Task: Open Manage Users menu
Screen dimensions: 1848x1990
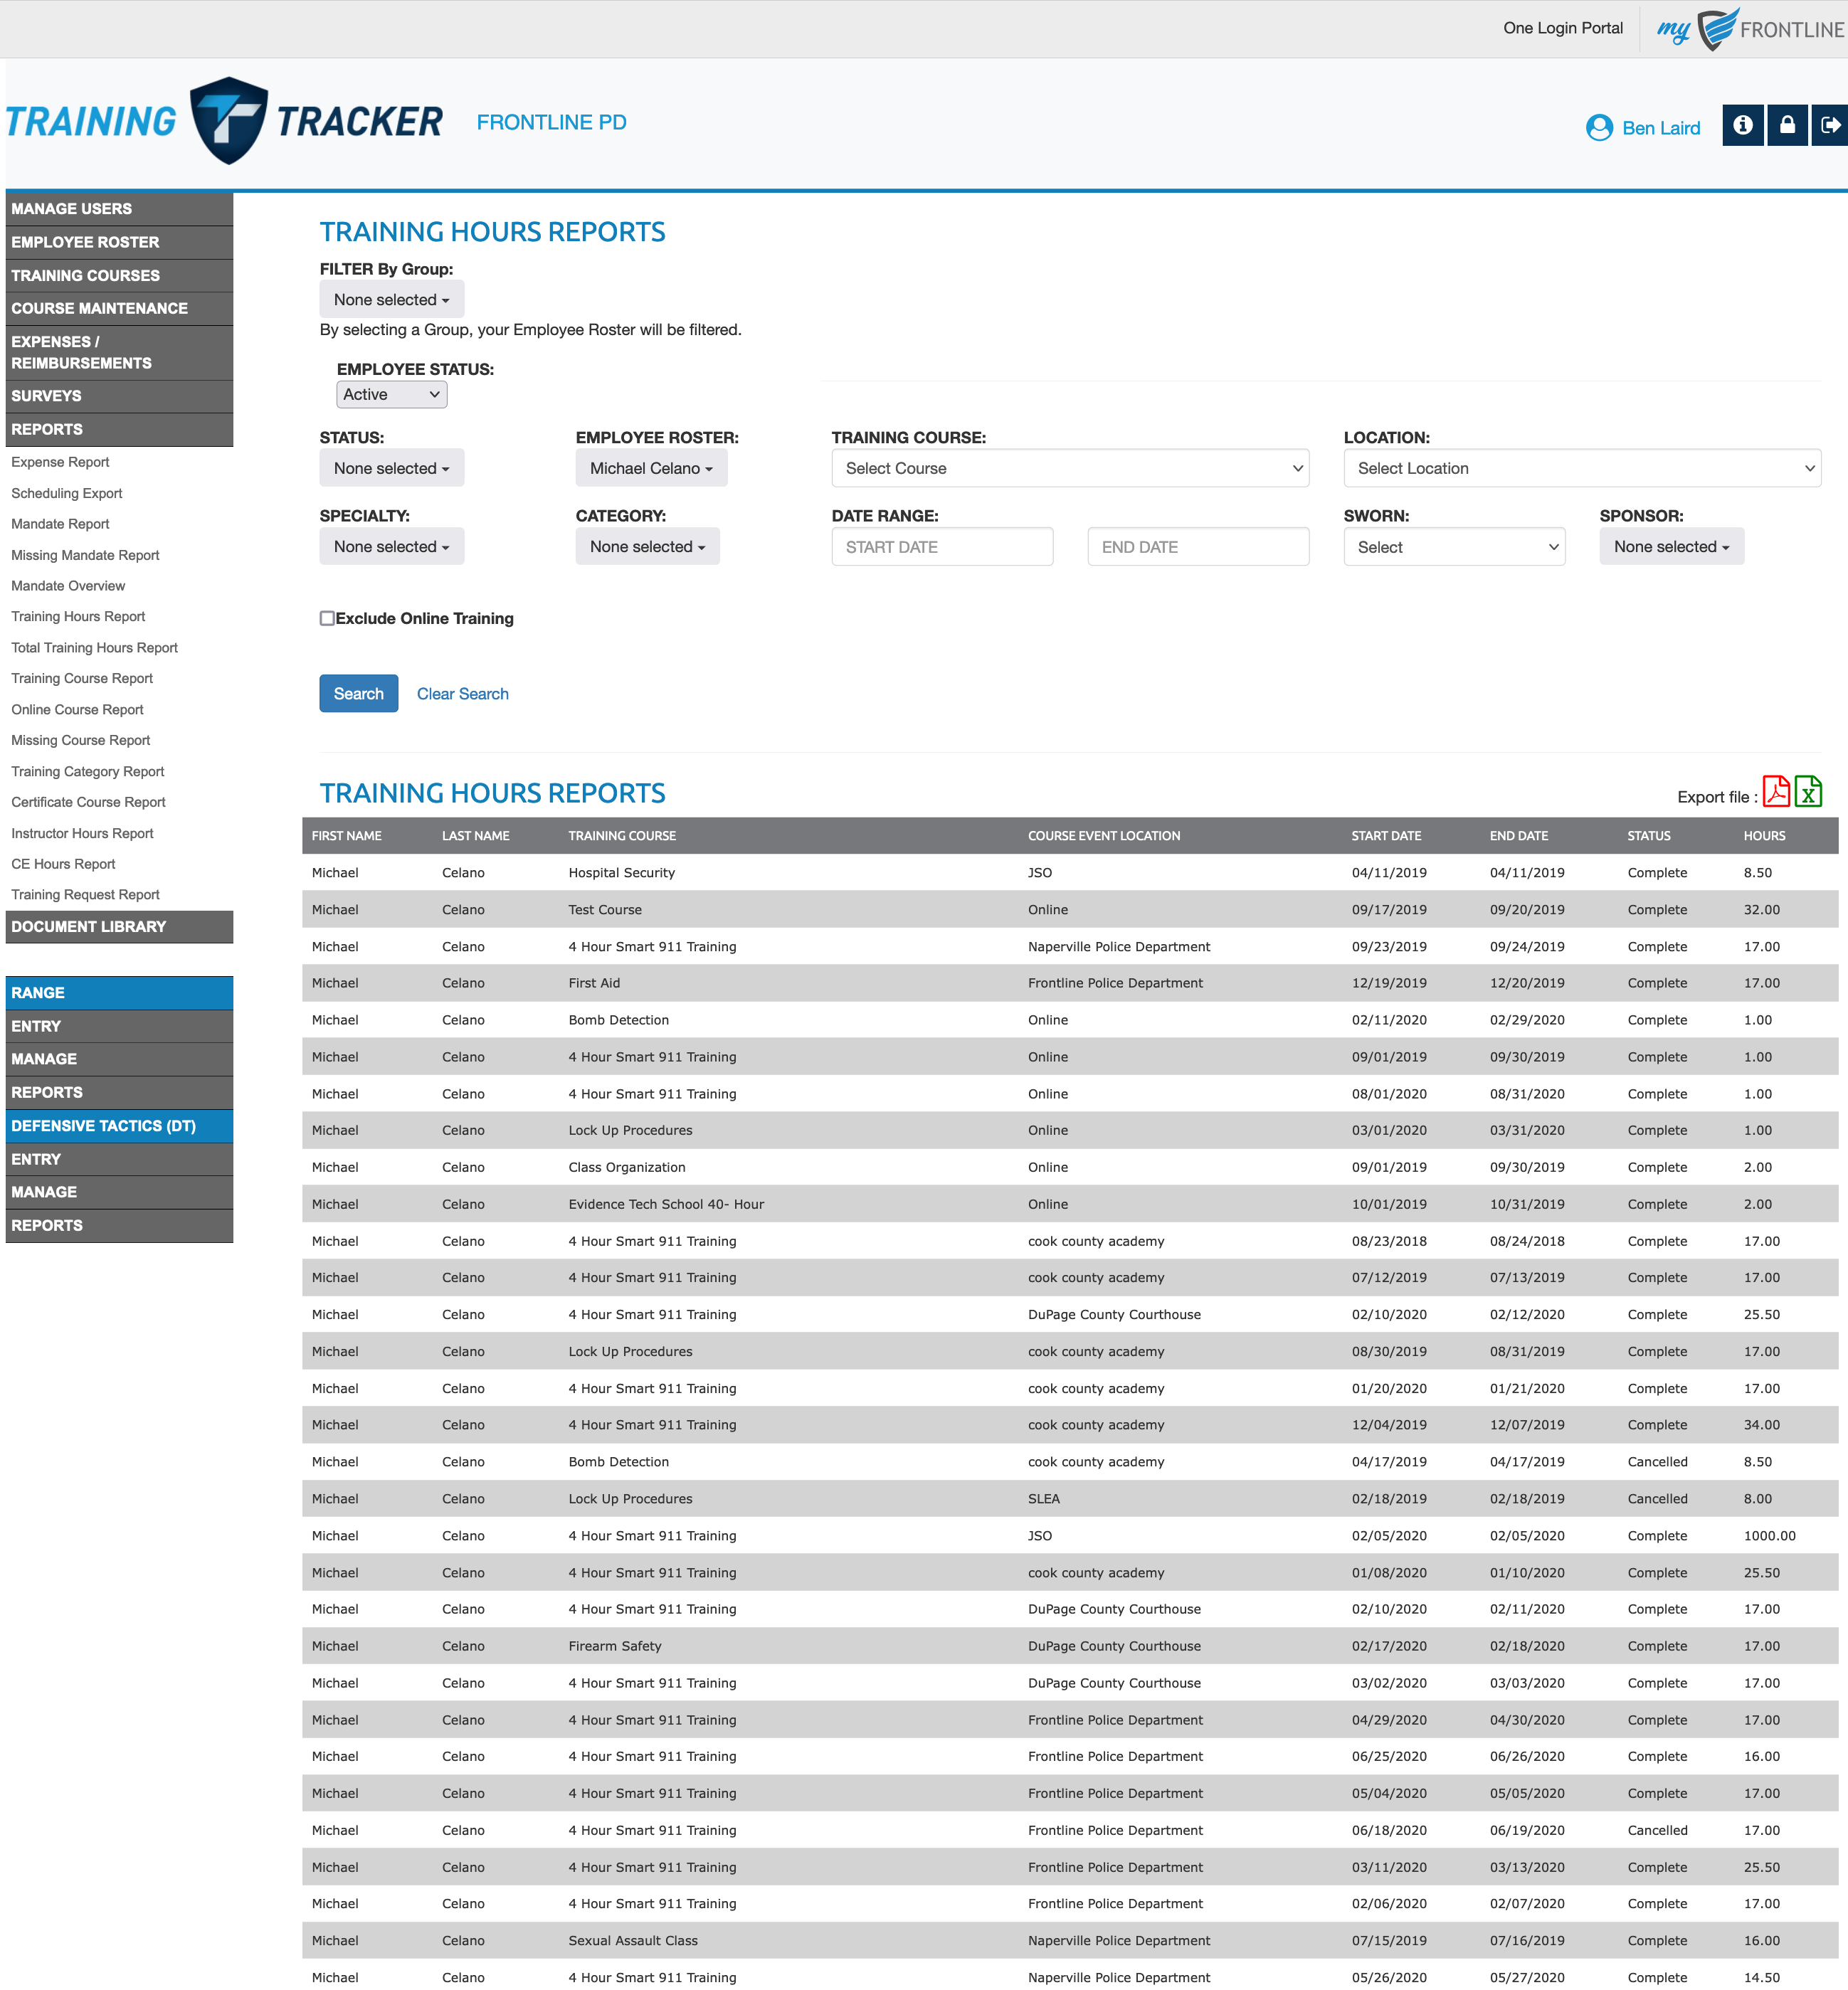Action: (x=119, y=209)
